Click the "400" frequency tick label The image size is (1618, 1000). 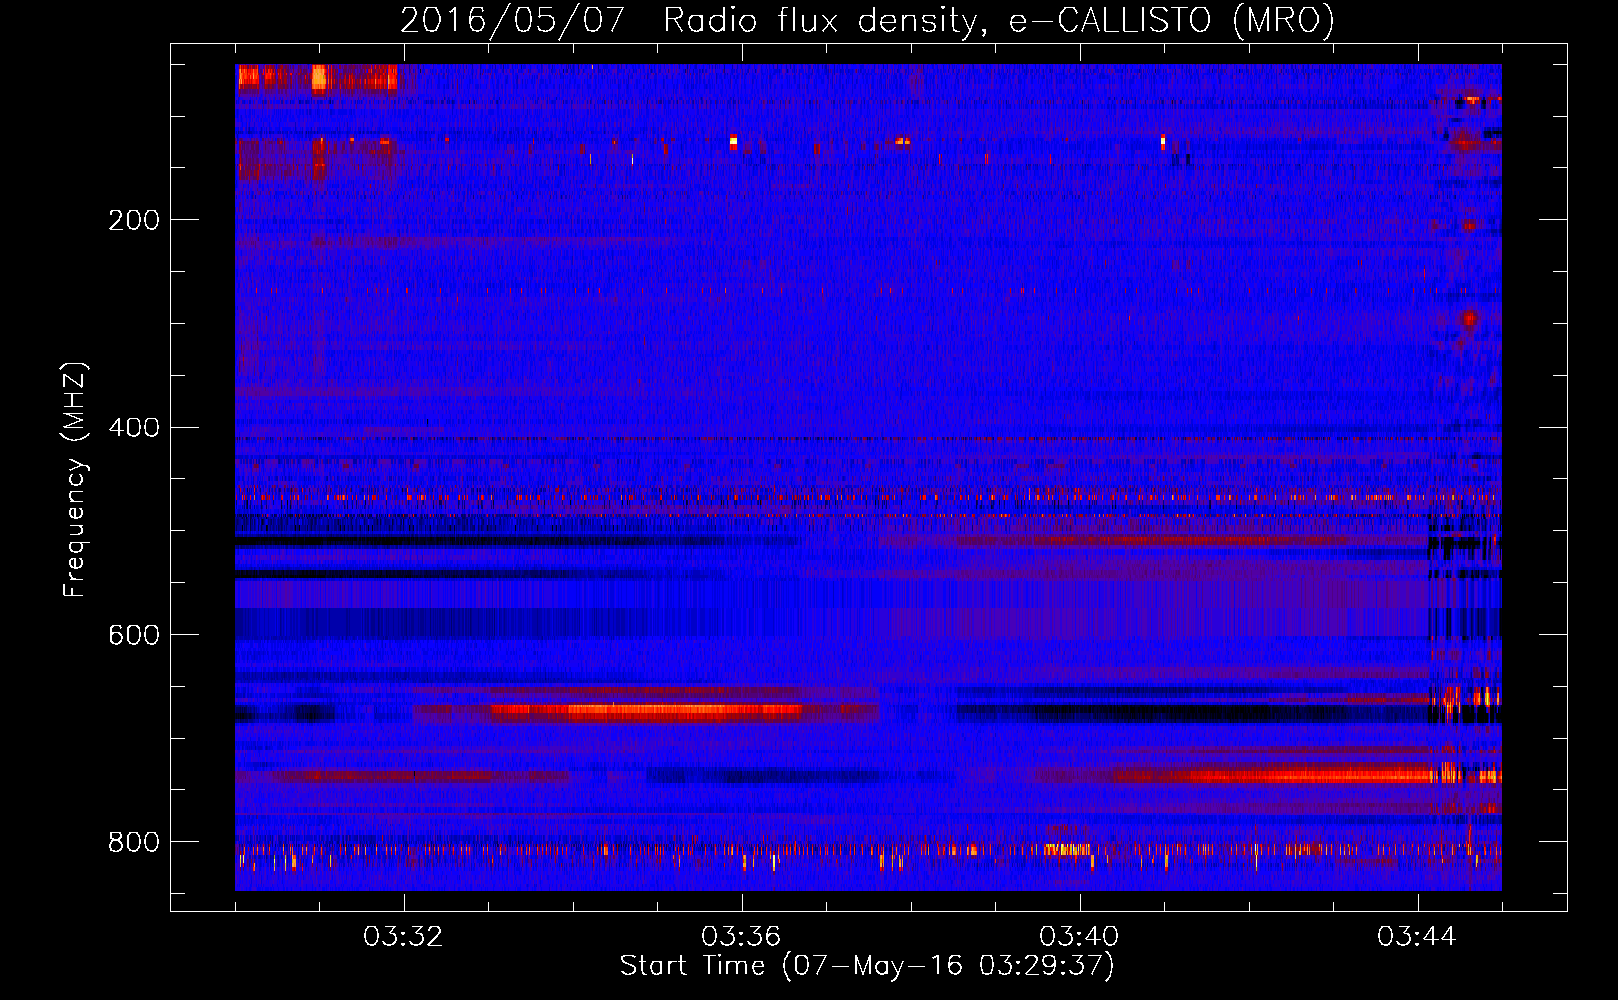(x=134, y=428)
